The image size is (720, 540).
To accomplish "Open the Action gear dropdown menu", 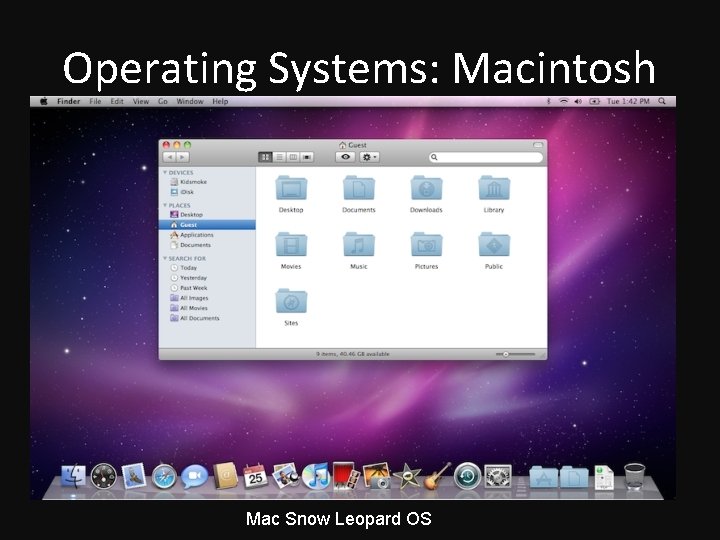I will (369, 157).
